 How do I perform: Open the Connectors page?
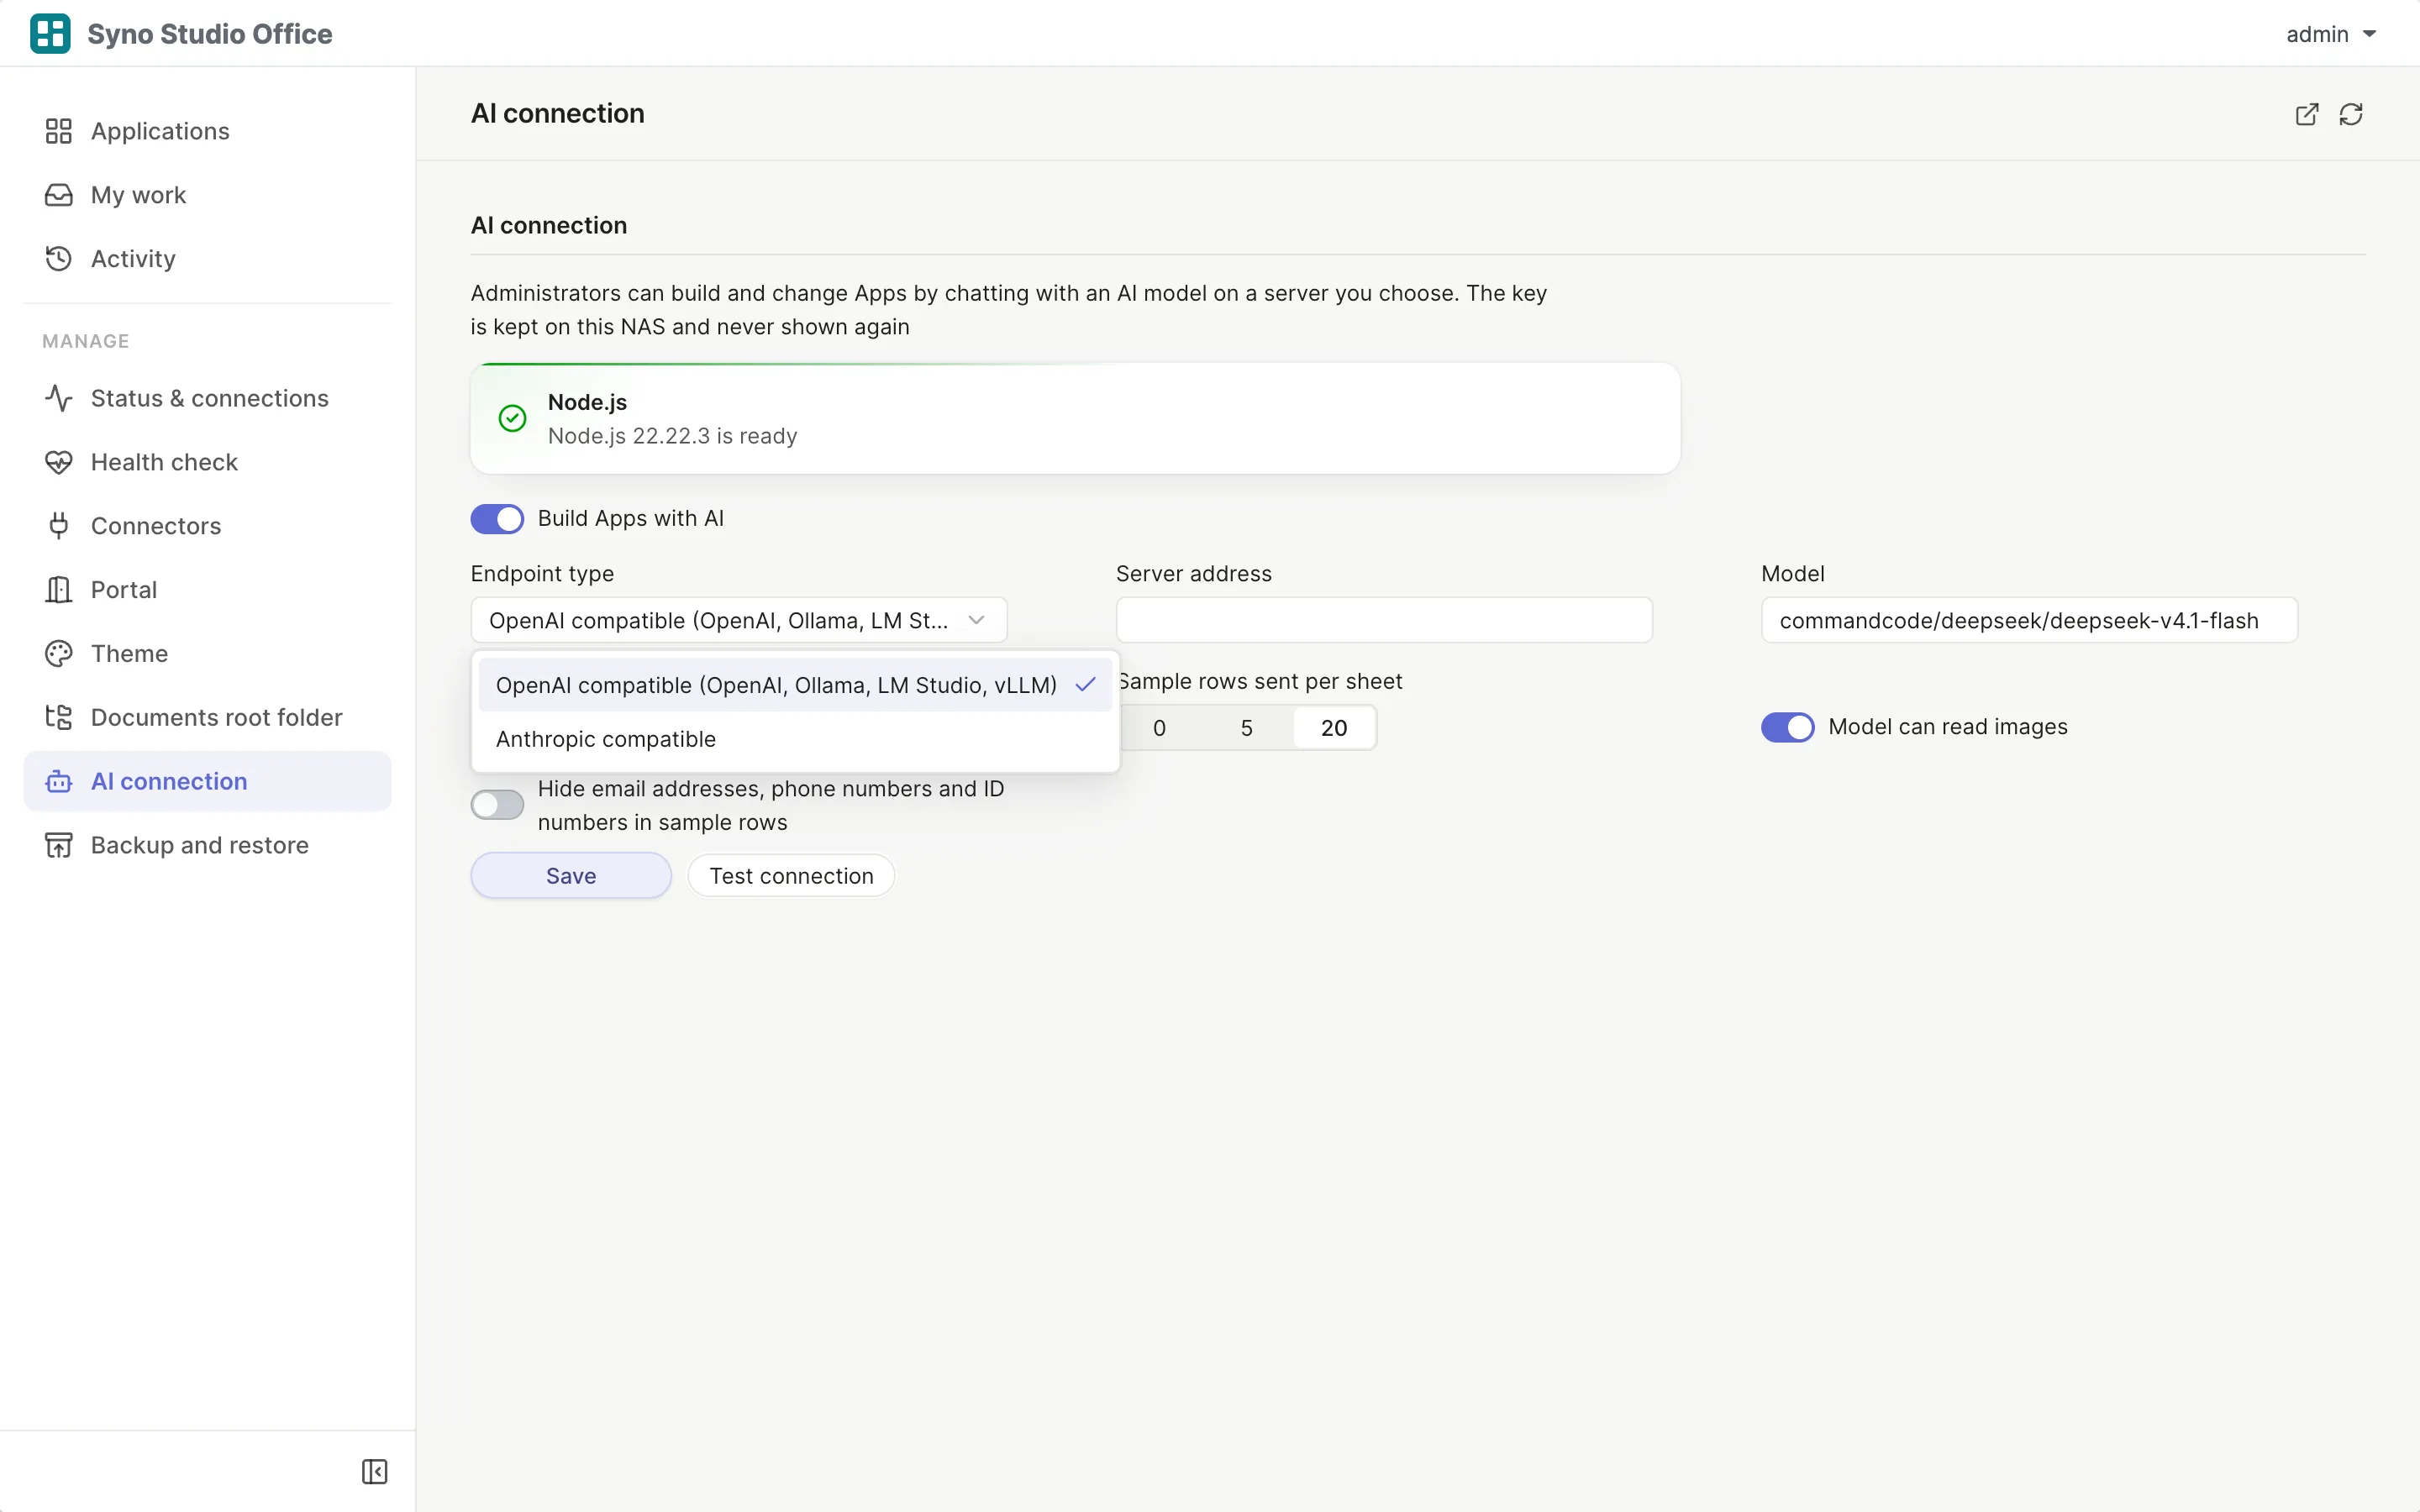click(207, 526)
